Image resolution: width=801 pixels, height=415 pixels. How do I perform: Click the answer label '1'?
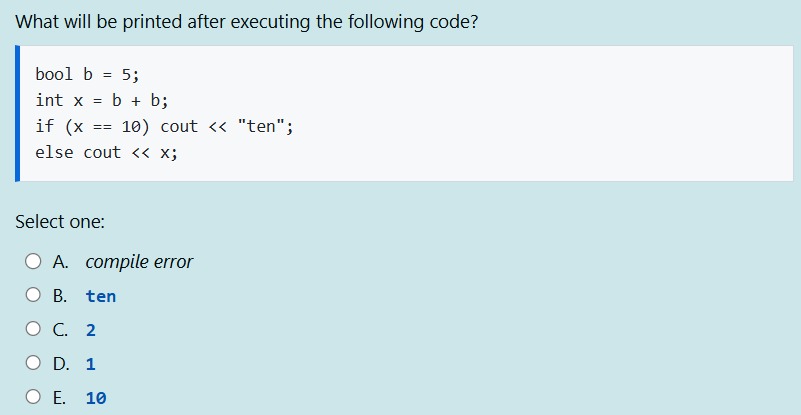click(91, 364)
